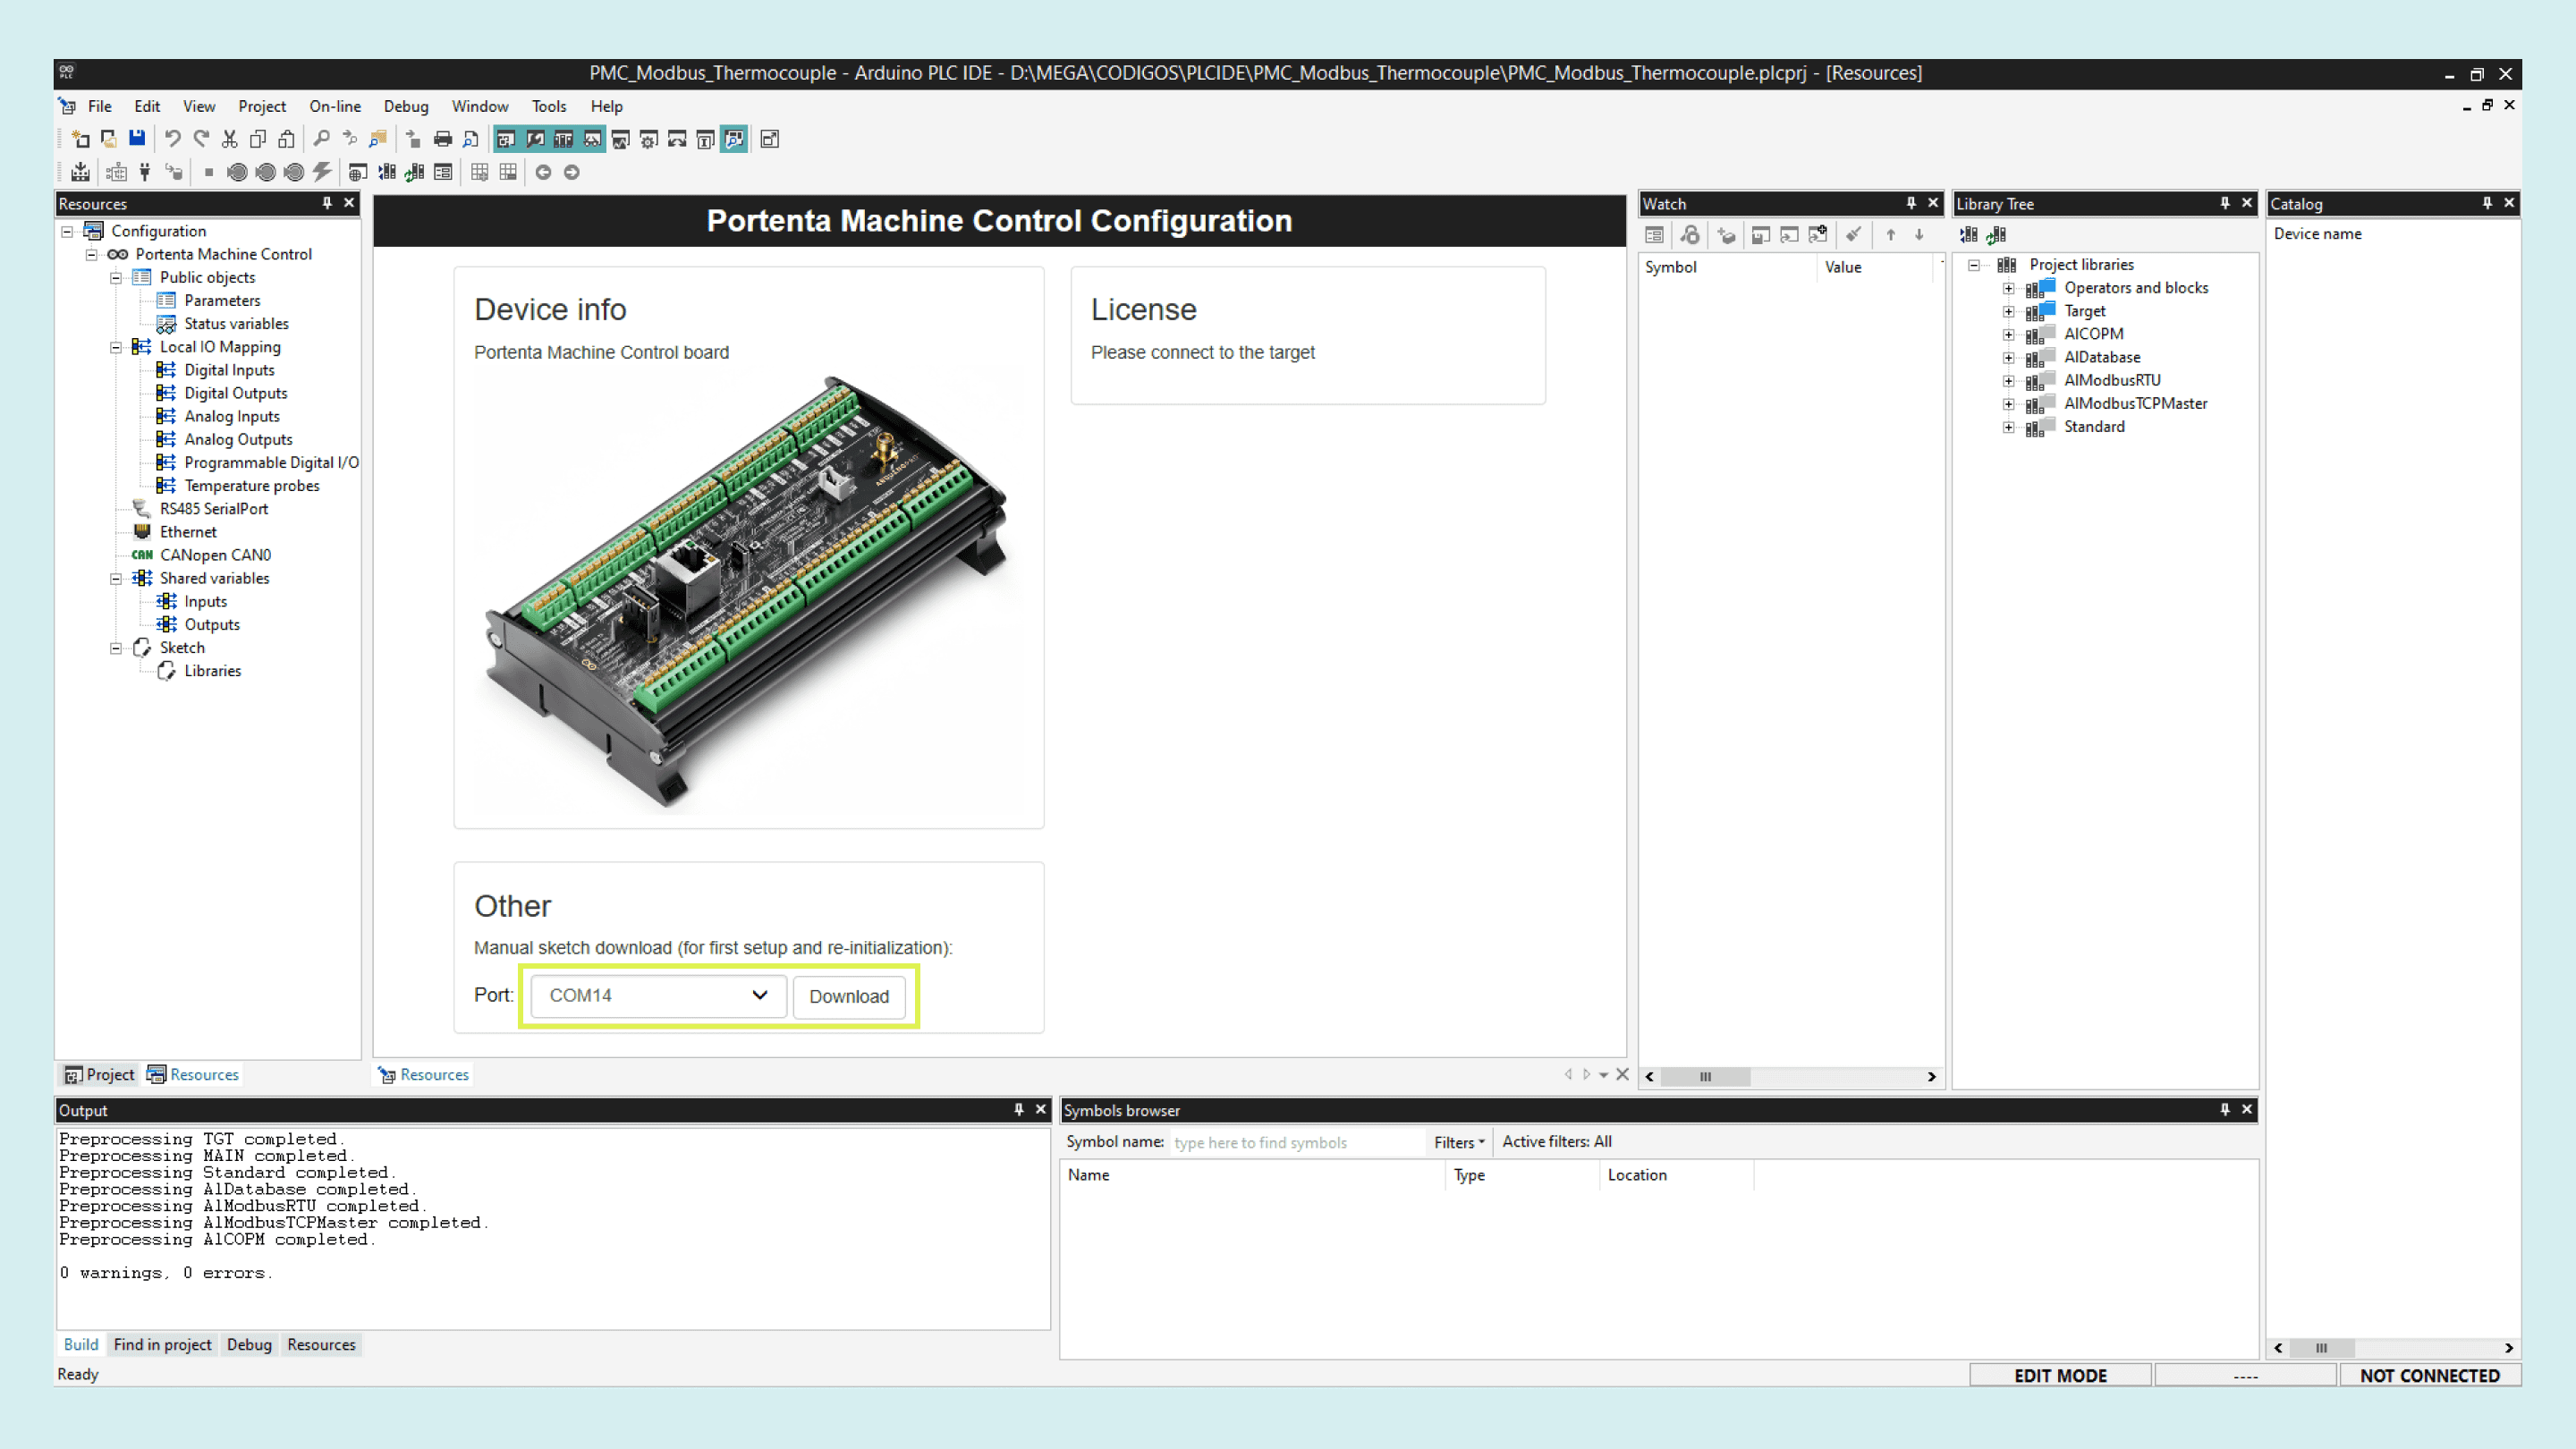Image resolution: width=2576 pixels, height=1449 pixels.
Task: Cut selection with the scissors icon
Action: pos(228,139)
